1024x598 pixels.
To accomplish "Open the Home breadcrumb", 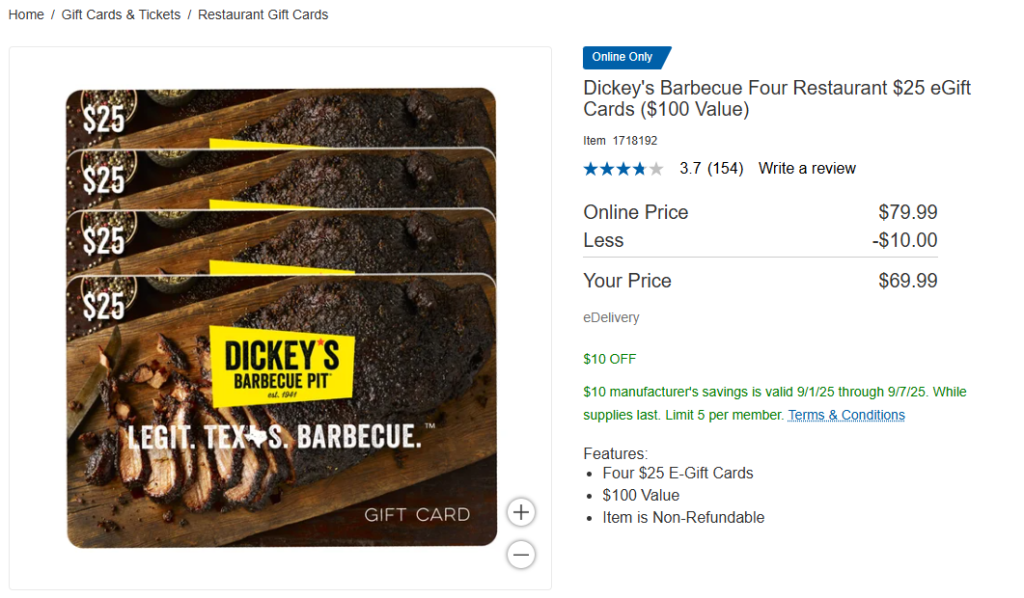I will click(x=26, y=14).
